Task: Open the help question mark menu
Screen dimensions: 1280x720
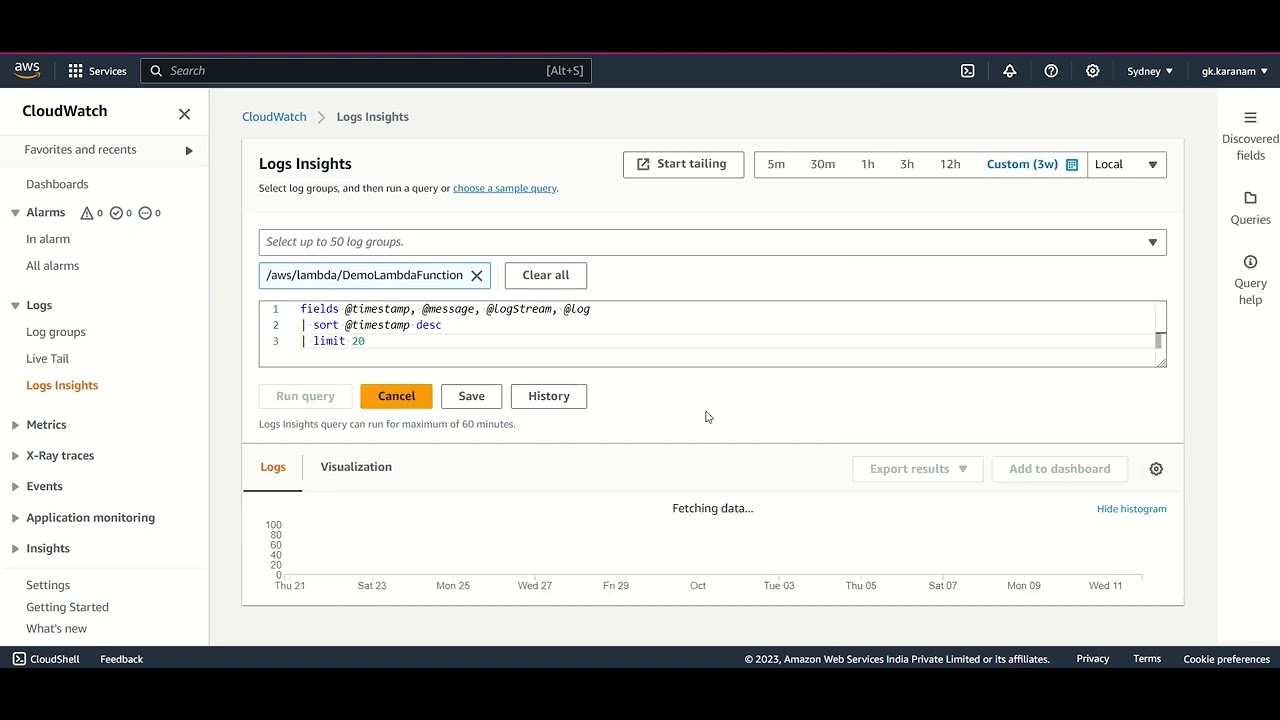Action: 1051,71
